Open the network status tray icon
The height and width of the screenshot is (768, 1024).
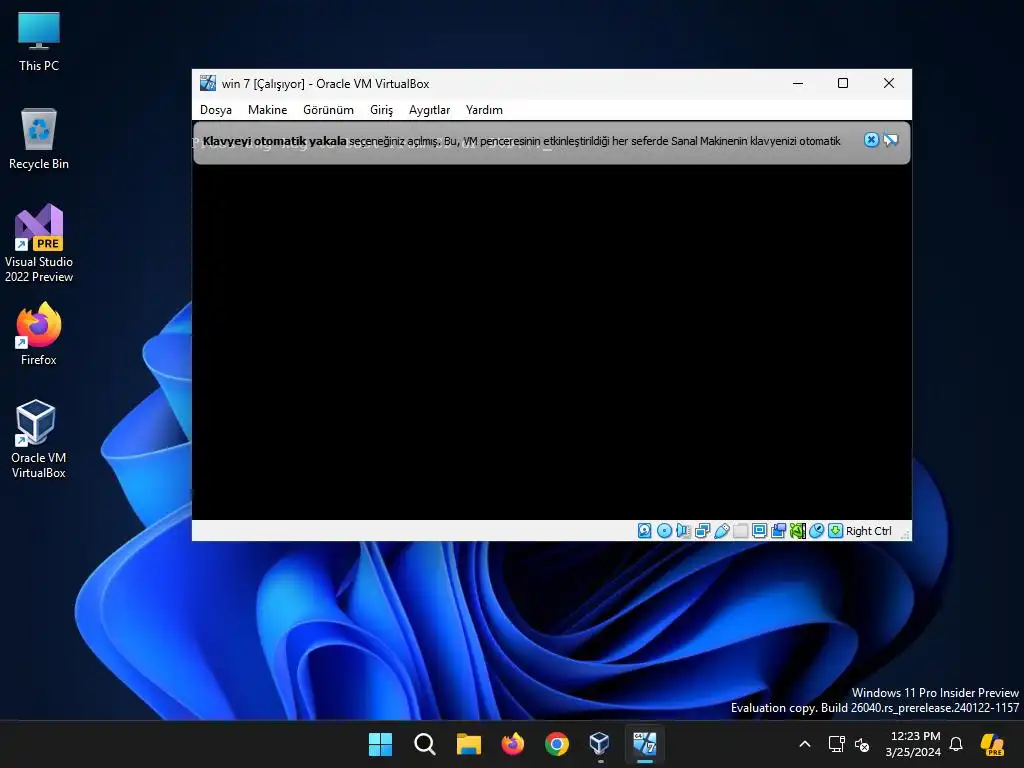[x=837, y=744]
